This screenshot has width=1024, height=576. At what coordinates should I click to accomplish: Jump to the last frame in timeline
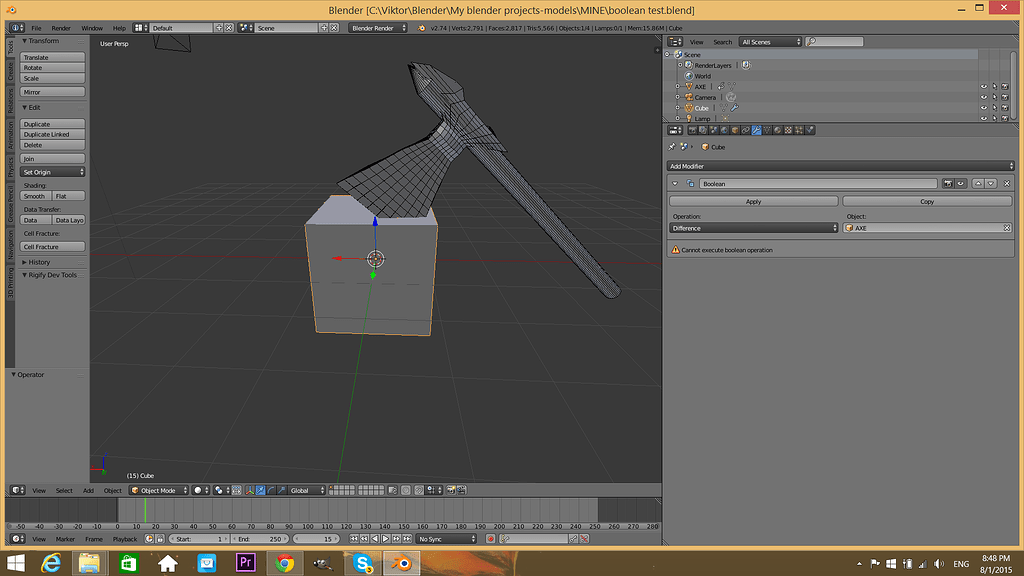(x=407, y=539)
